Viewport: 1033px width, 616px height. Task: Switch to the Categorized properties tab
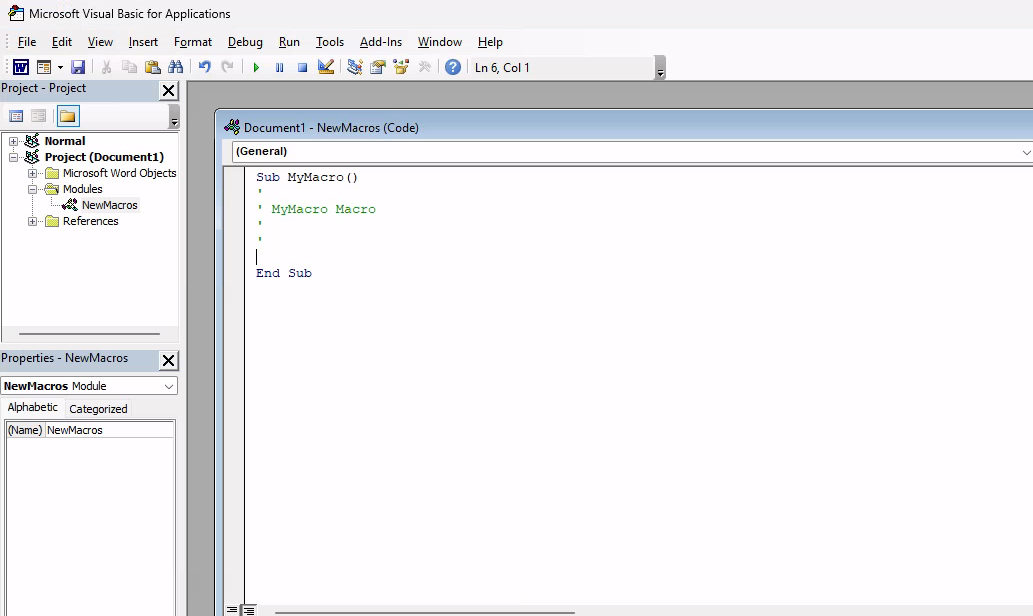(x=98, y=408)
